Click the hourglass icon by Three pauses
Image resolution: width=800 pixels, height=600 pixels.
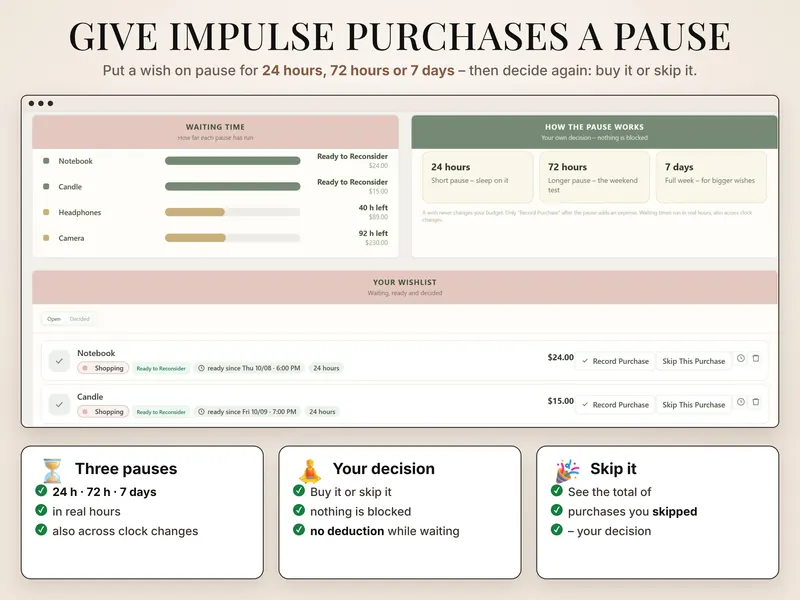52,470
